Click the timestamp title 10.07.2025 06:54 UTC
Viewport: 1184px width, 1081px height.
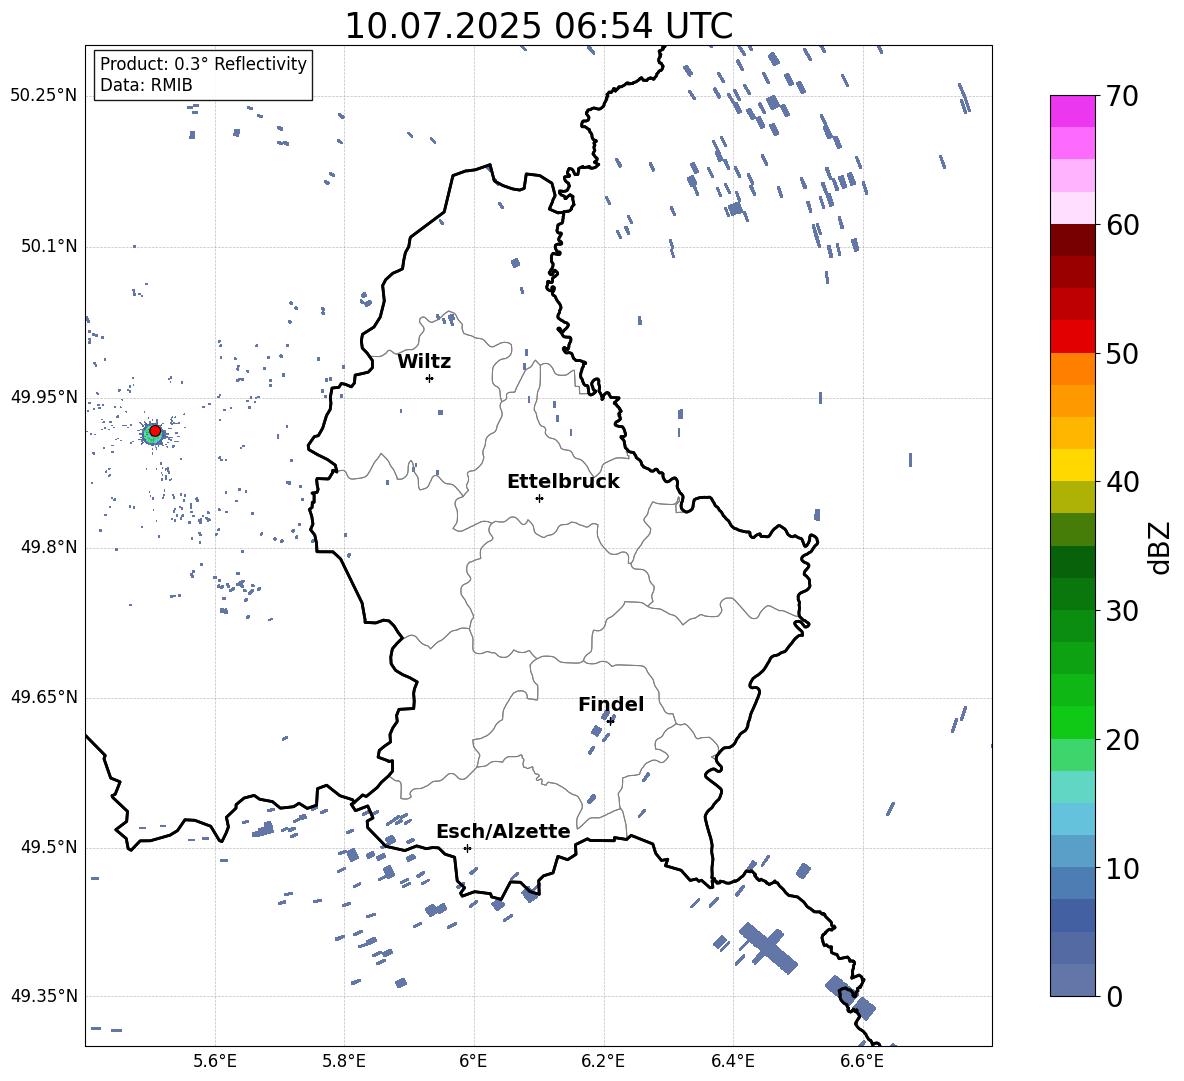coord(539,26)
